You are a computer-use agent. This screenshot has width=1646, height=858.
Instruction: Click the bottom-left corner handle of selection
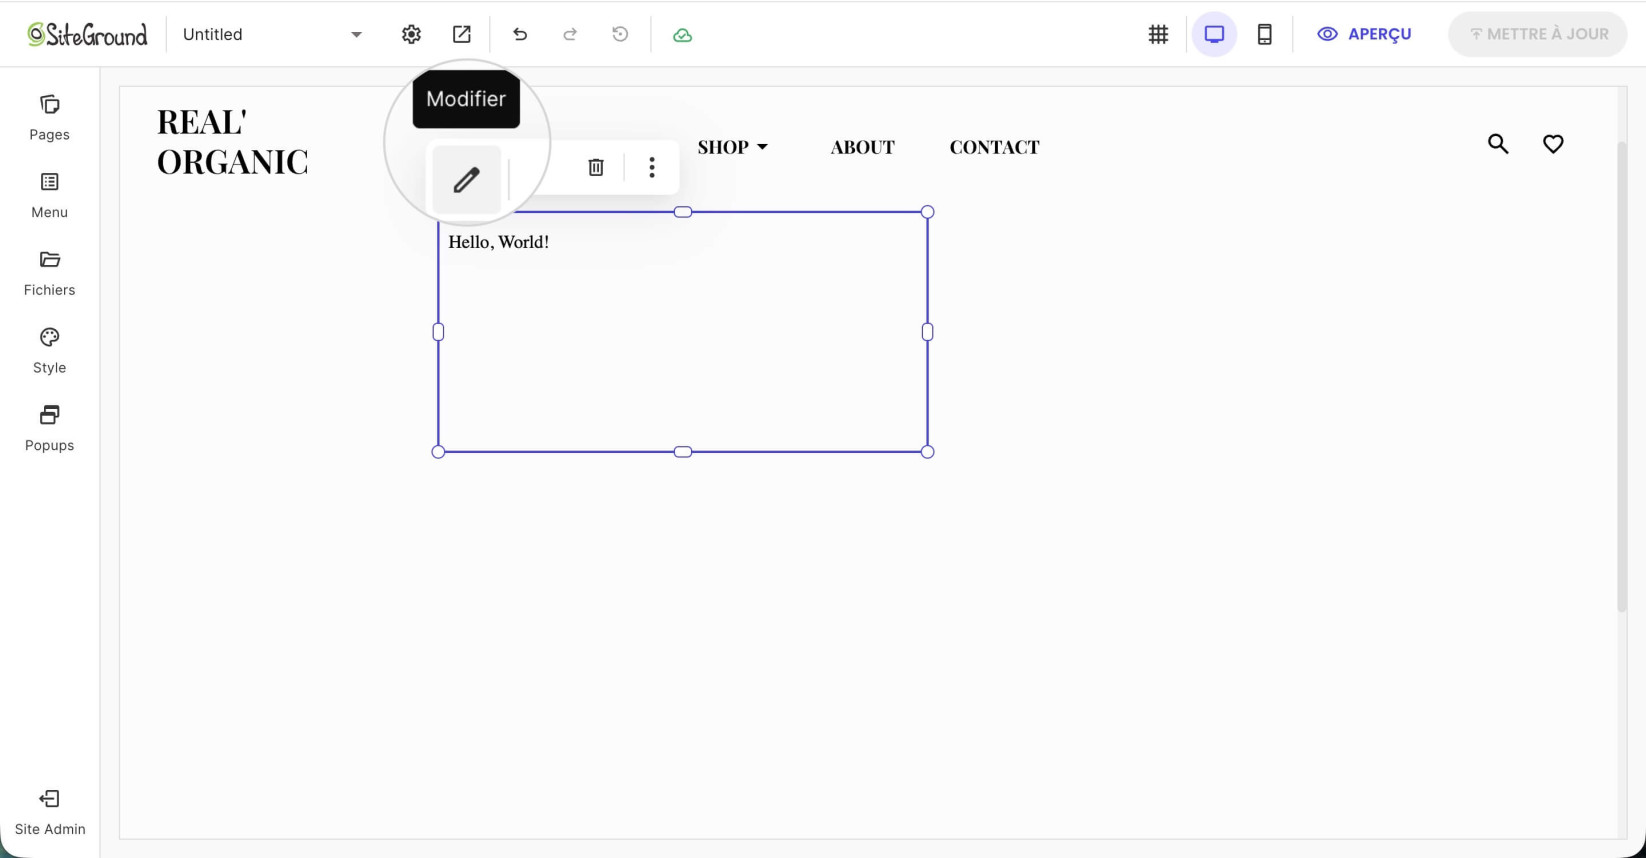[438, 452]
